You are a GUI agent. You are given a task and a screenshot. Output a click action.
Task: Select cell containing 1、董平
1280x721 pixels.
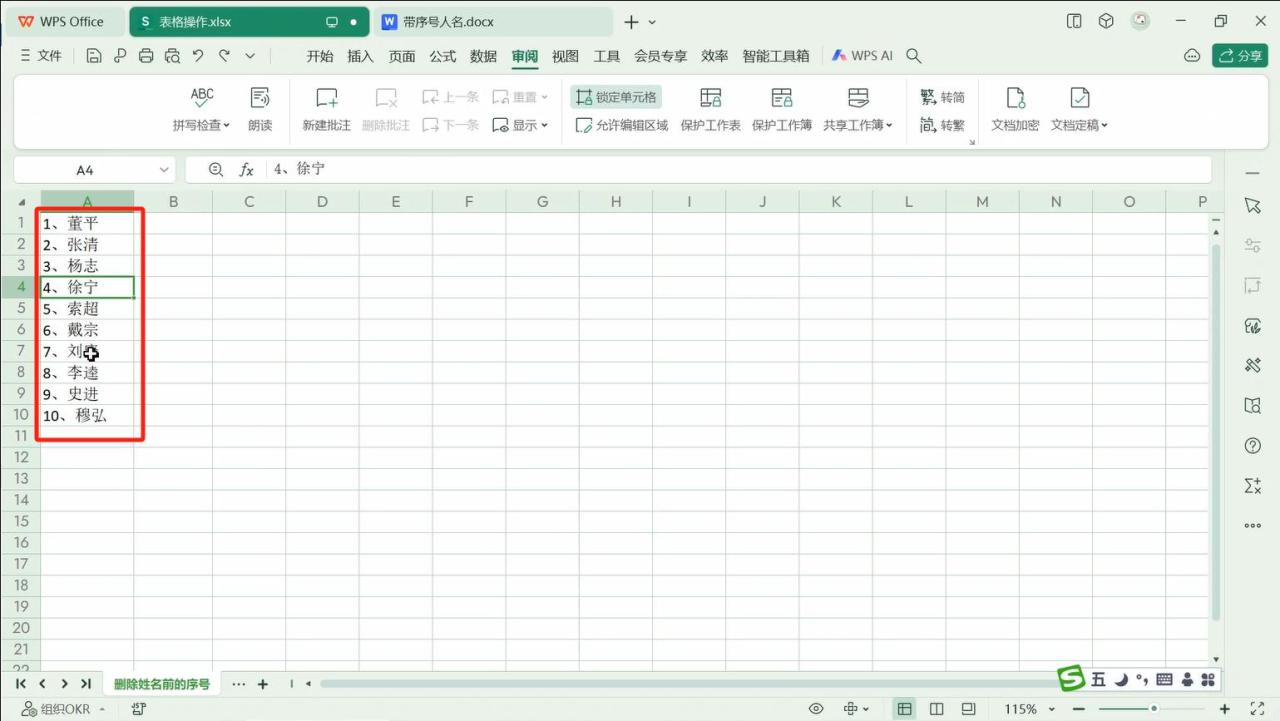pyautogui.click(x=87, y=223)
